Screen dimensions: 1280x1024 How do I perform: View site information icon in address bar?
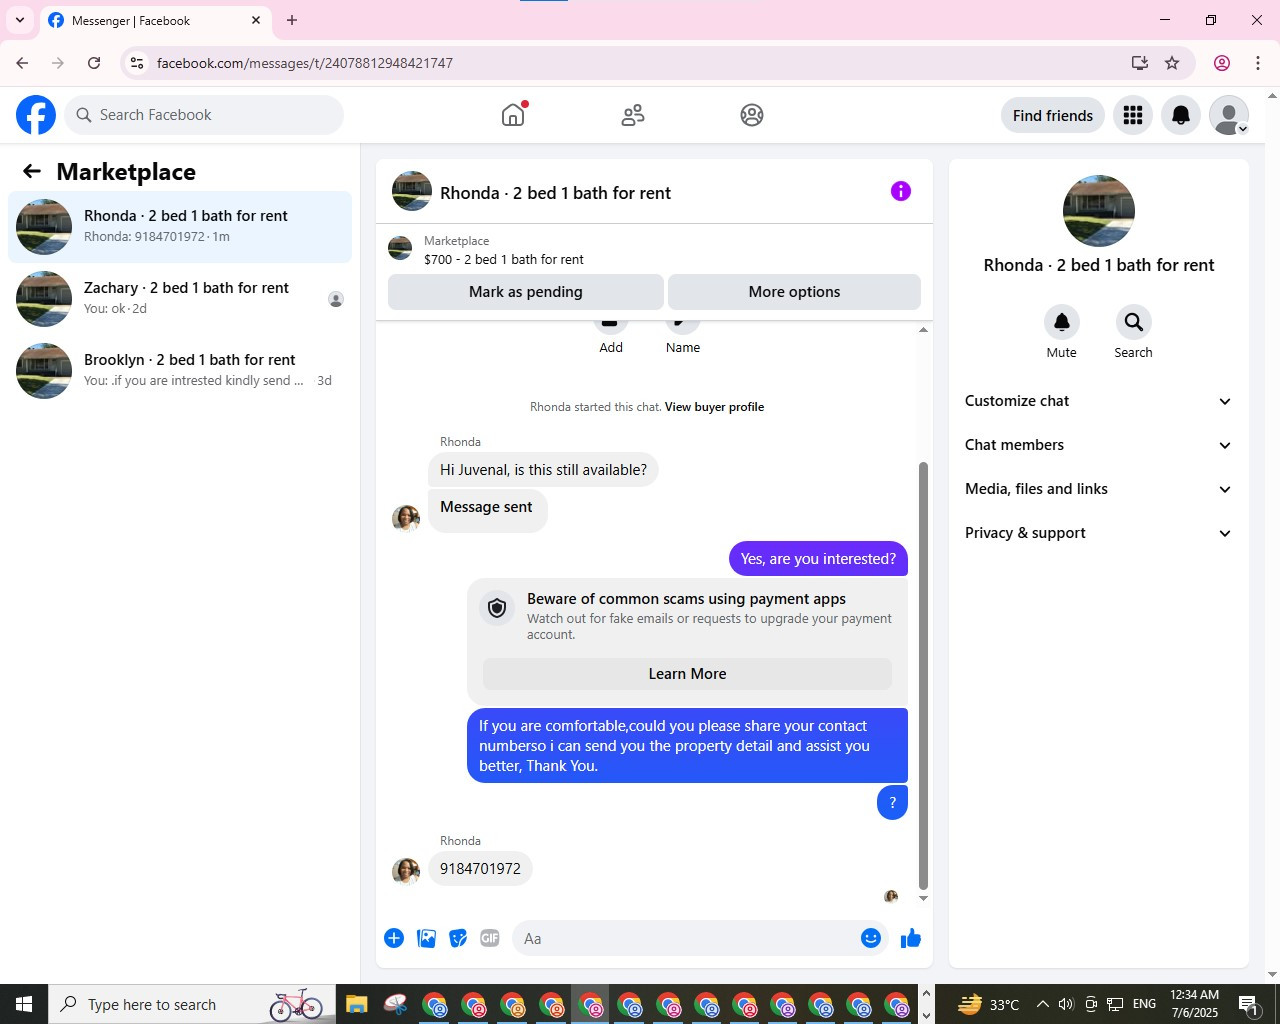pos(137,63)
